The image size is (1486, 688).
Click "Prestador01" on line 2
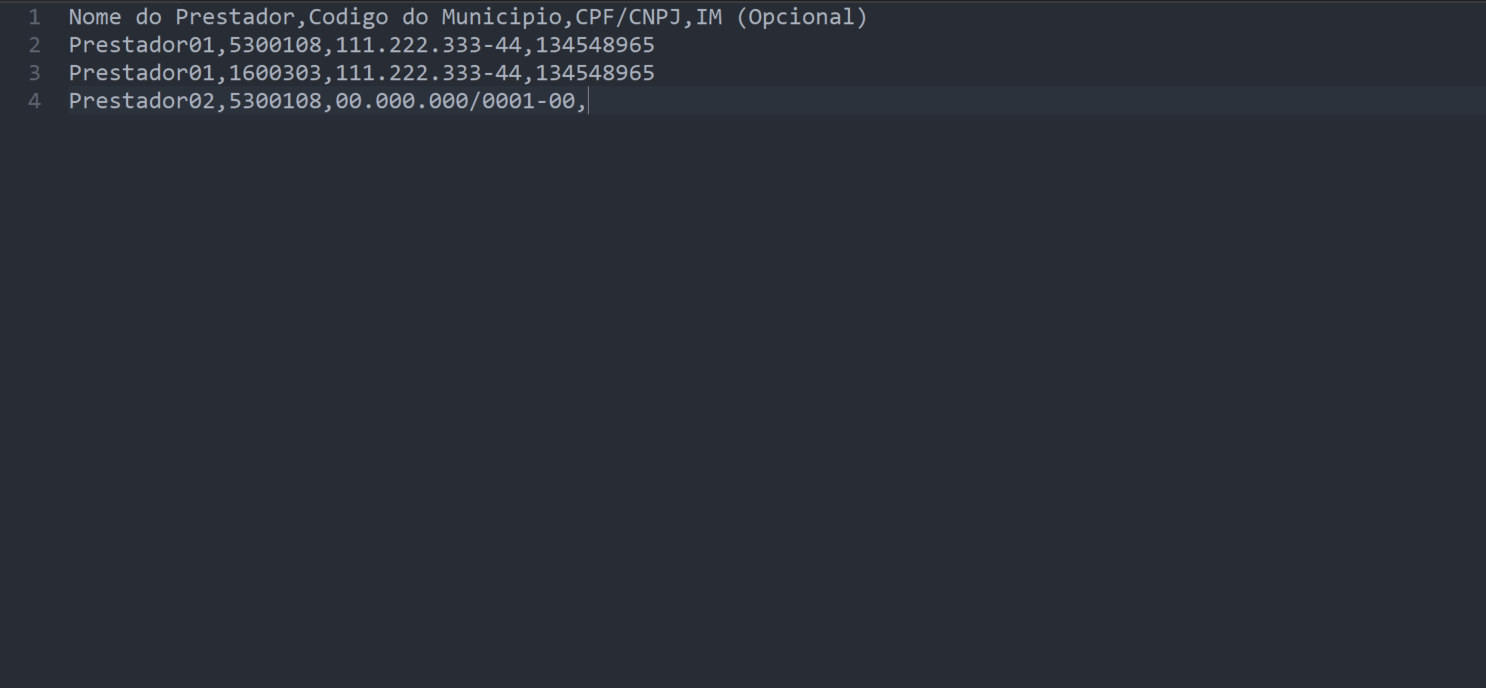pos(141,45)
